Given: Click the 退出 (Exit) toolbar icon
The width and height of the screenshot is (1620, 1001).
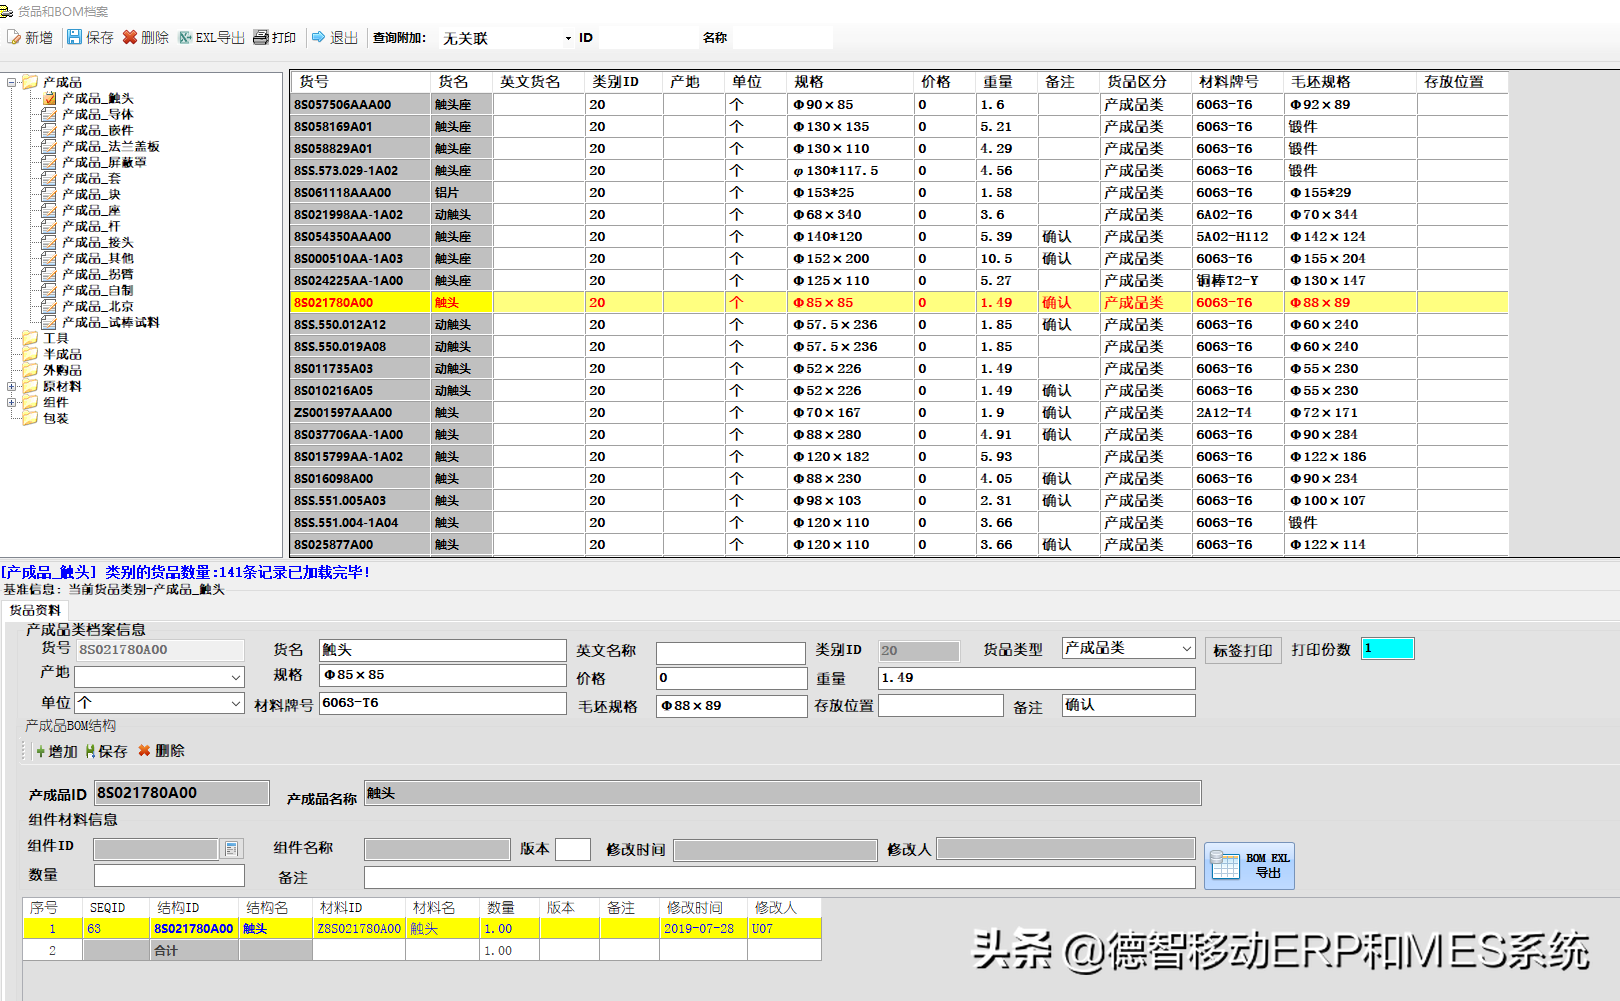Looking at the screenshot, I should pos(319,37).
